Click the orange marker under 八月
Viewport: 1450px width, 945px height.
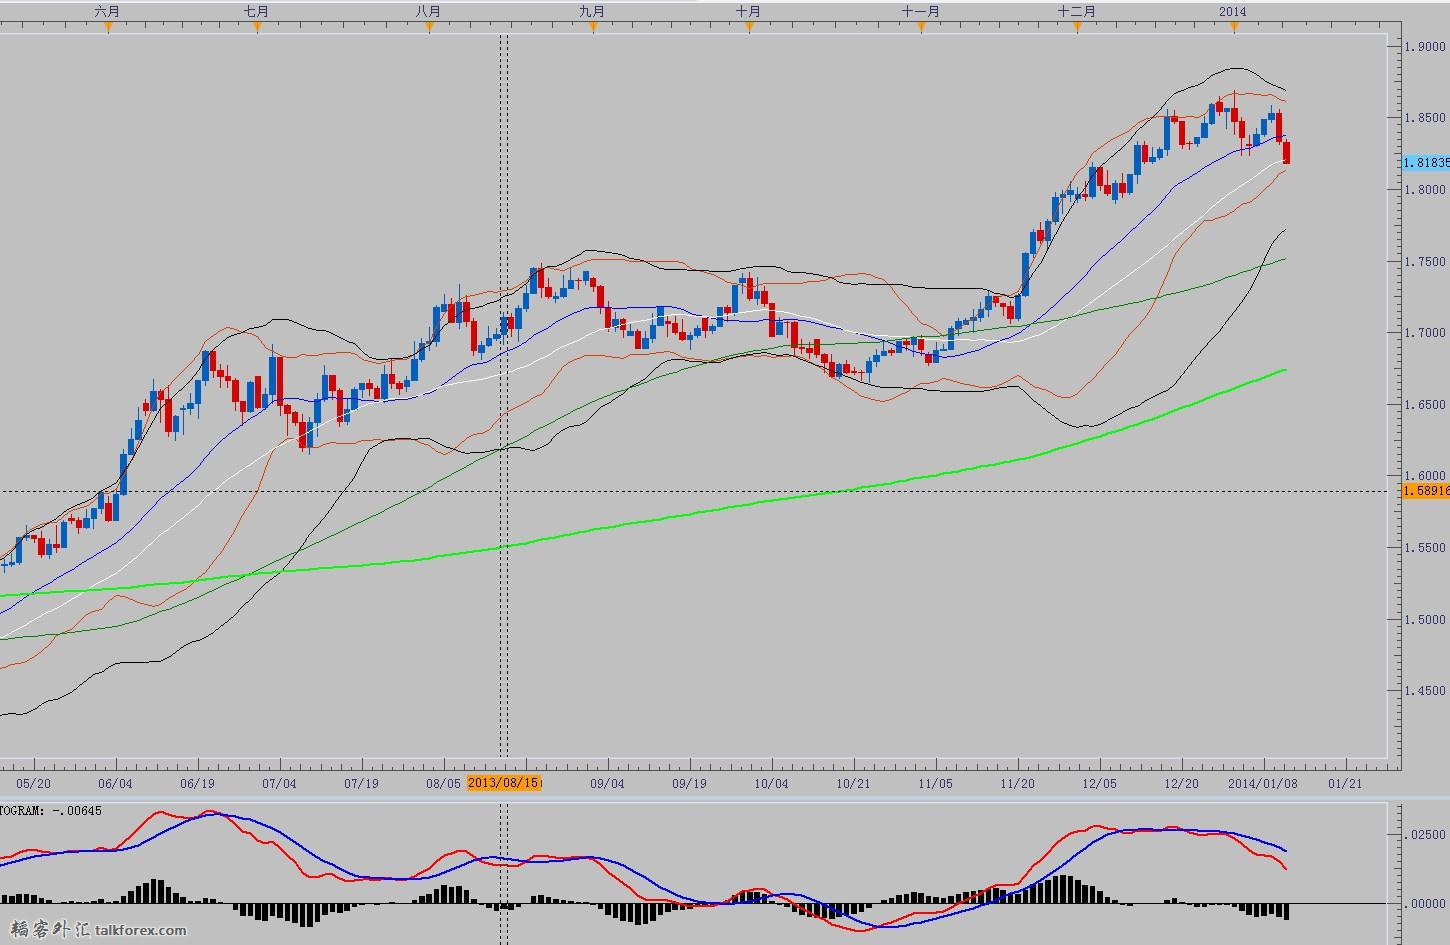click(429, 27)
